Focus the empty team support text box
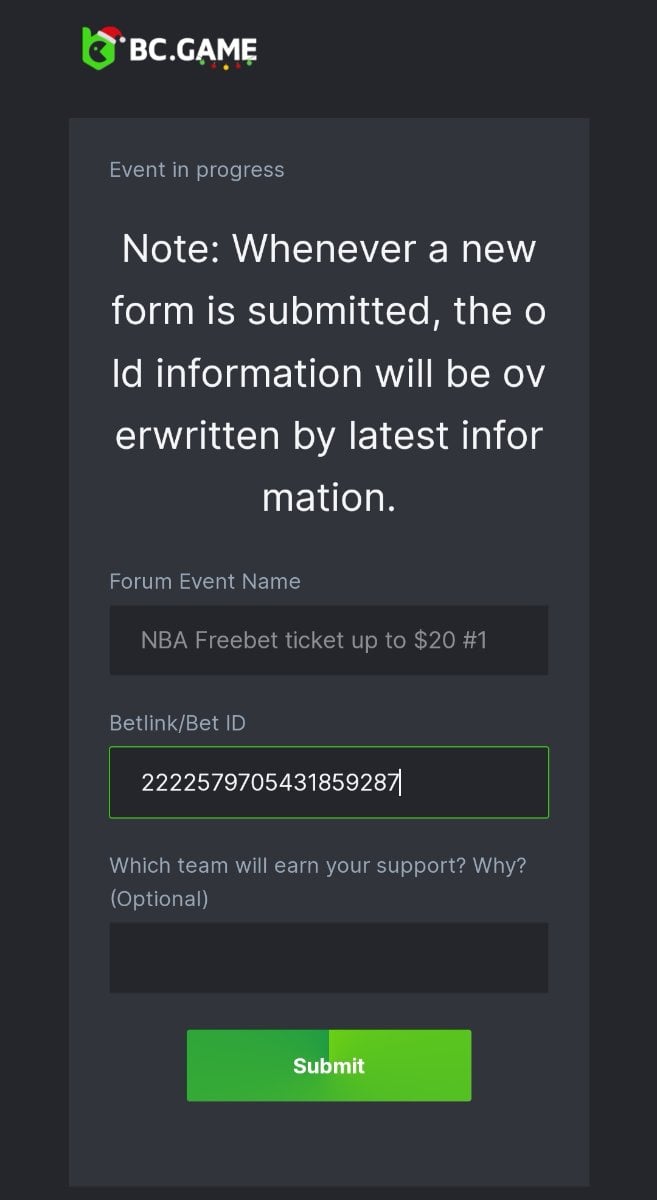 328,958
